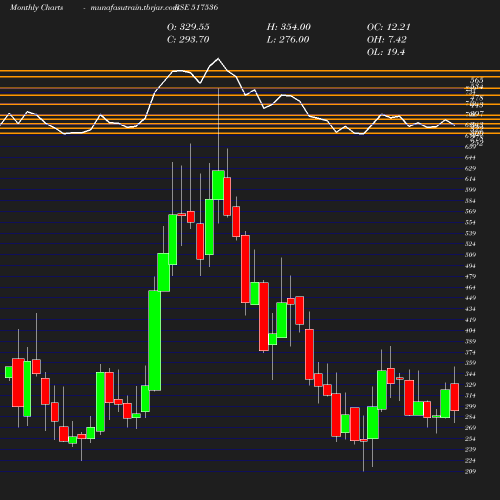Click price axis label "314"

click(470, 396)
